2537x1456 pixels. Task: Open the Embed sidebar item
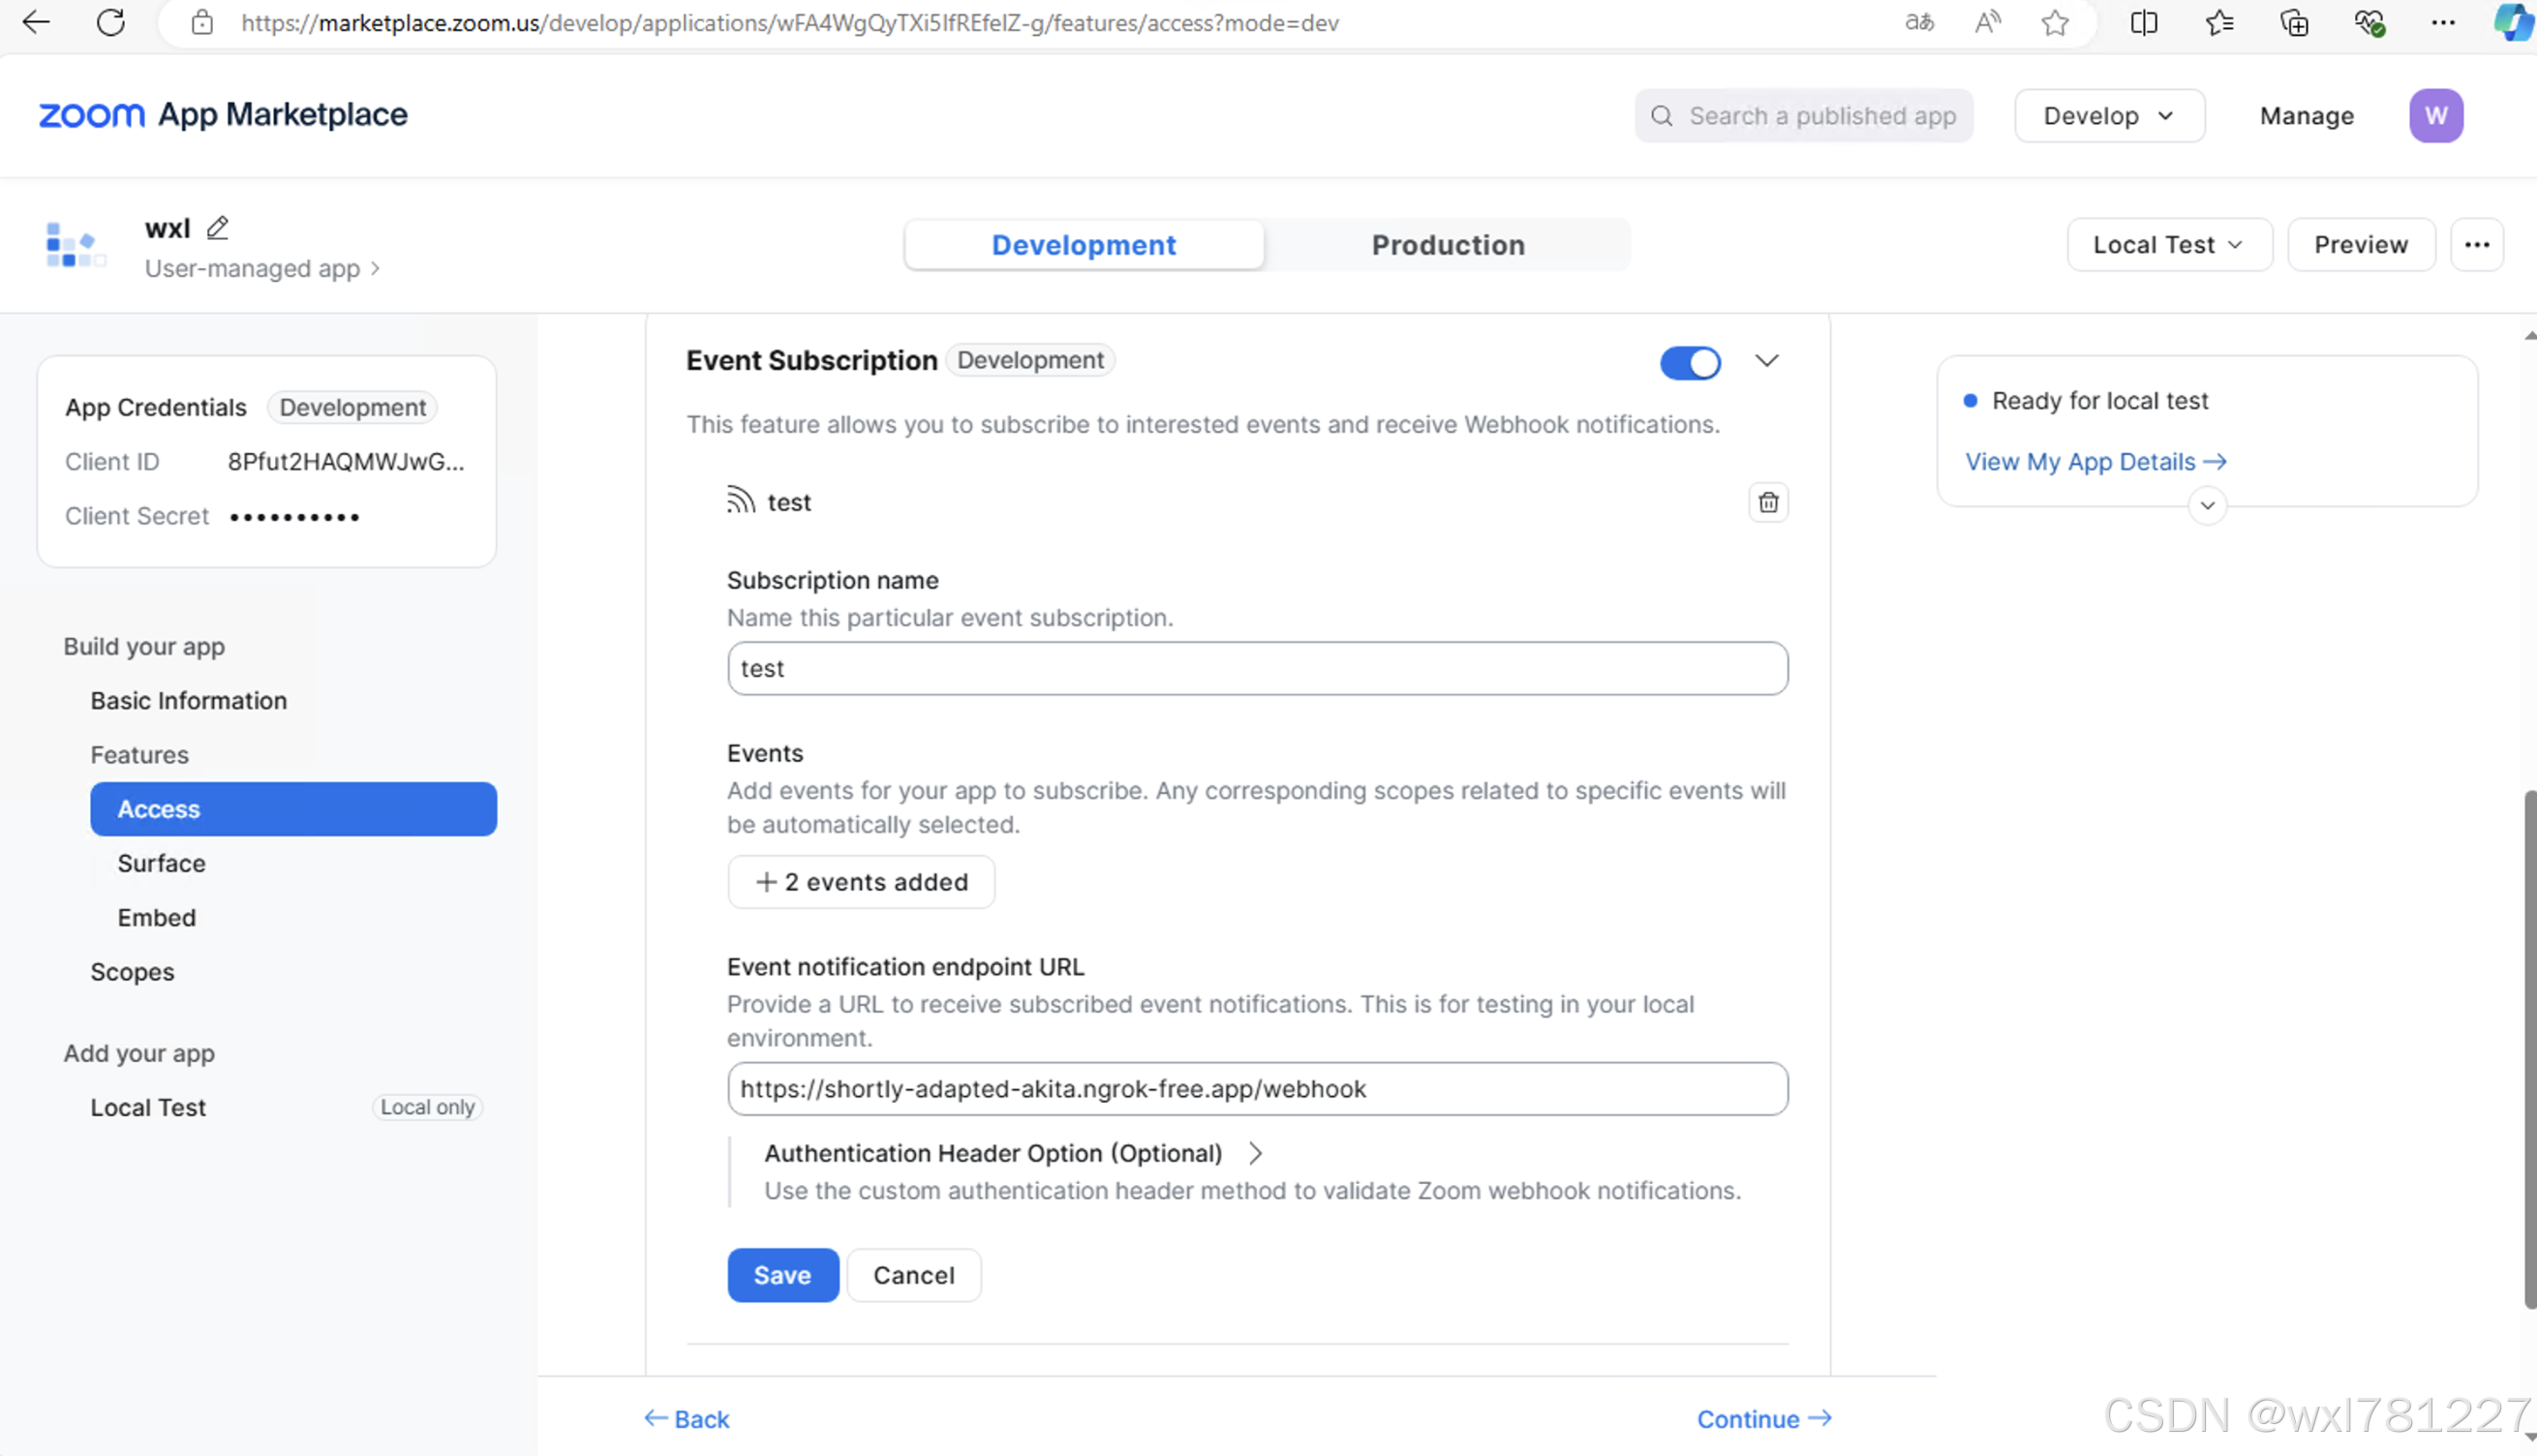[157, 917]
